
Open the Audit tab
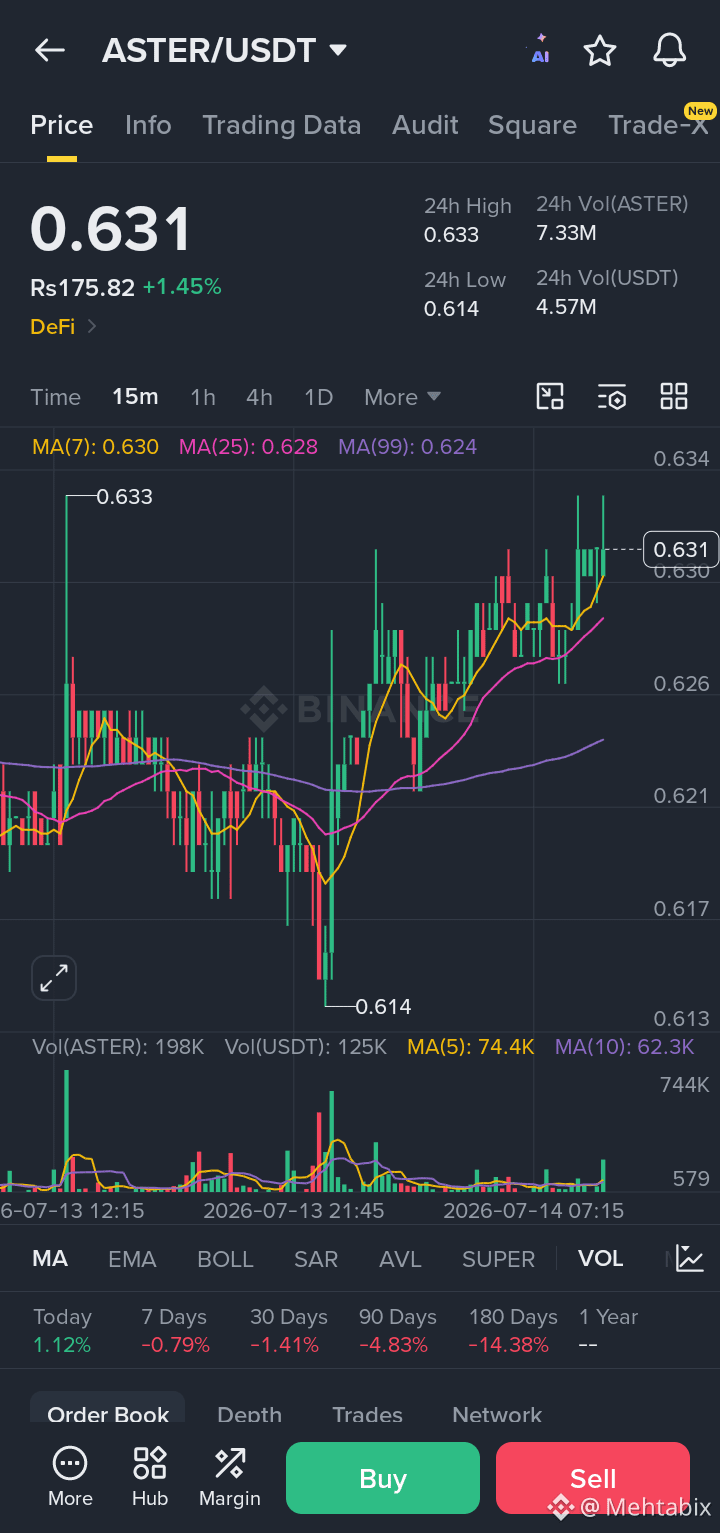tap(425, 125)
